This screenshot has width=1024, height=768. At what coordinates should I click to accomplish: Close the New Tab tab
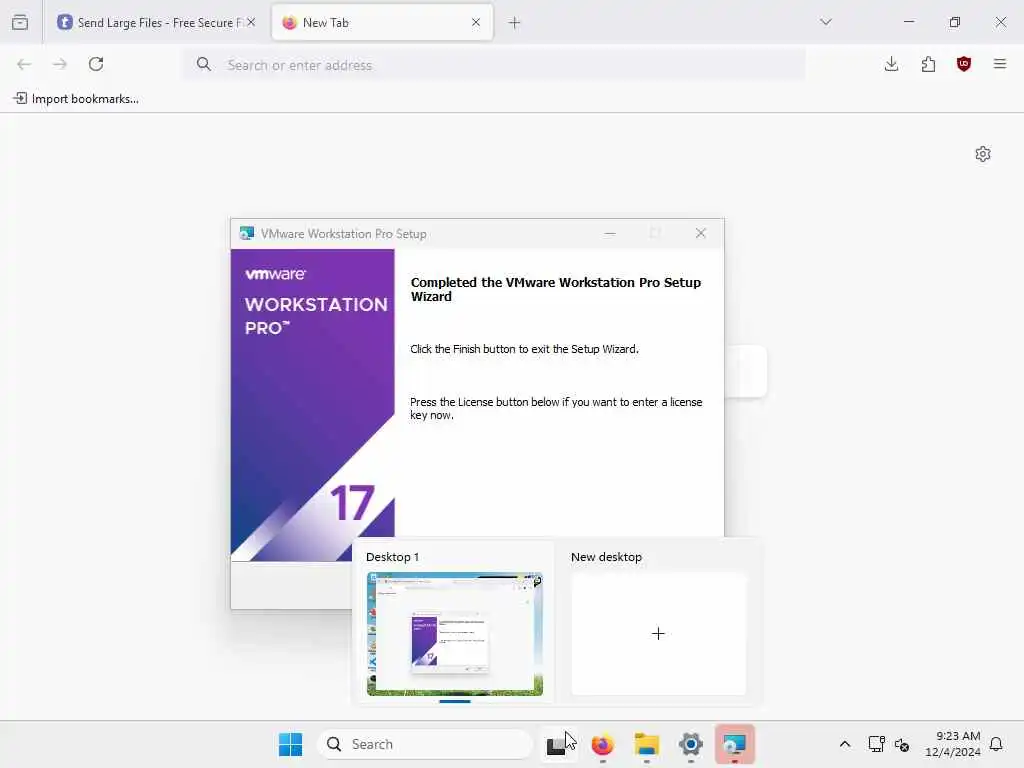(475, 22)
